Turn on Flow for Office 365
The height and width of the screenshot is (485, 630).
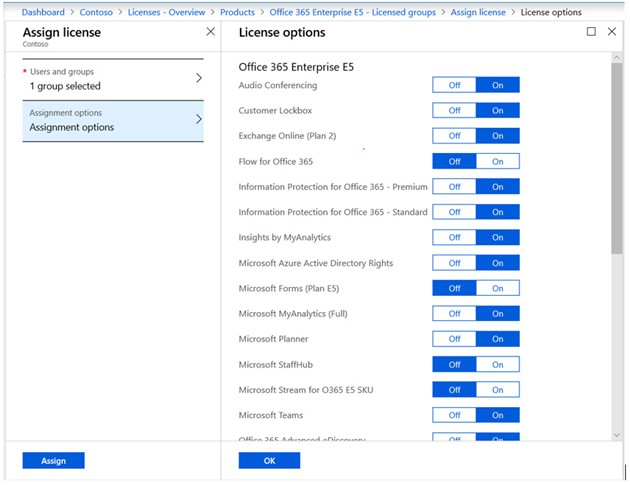[x=498, y=162]
